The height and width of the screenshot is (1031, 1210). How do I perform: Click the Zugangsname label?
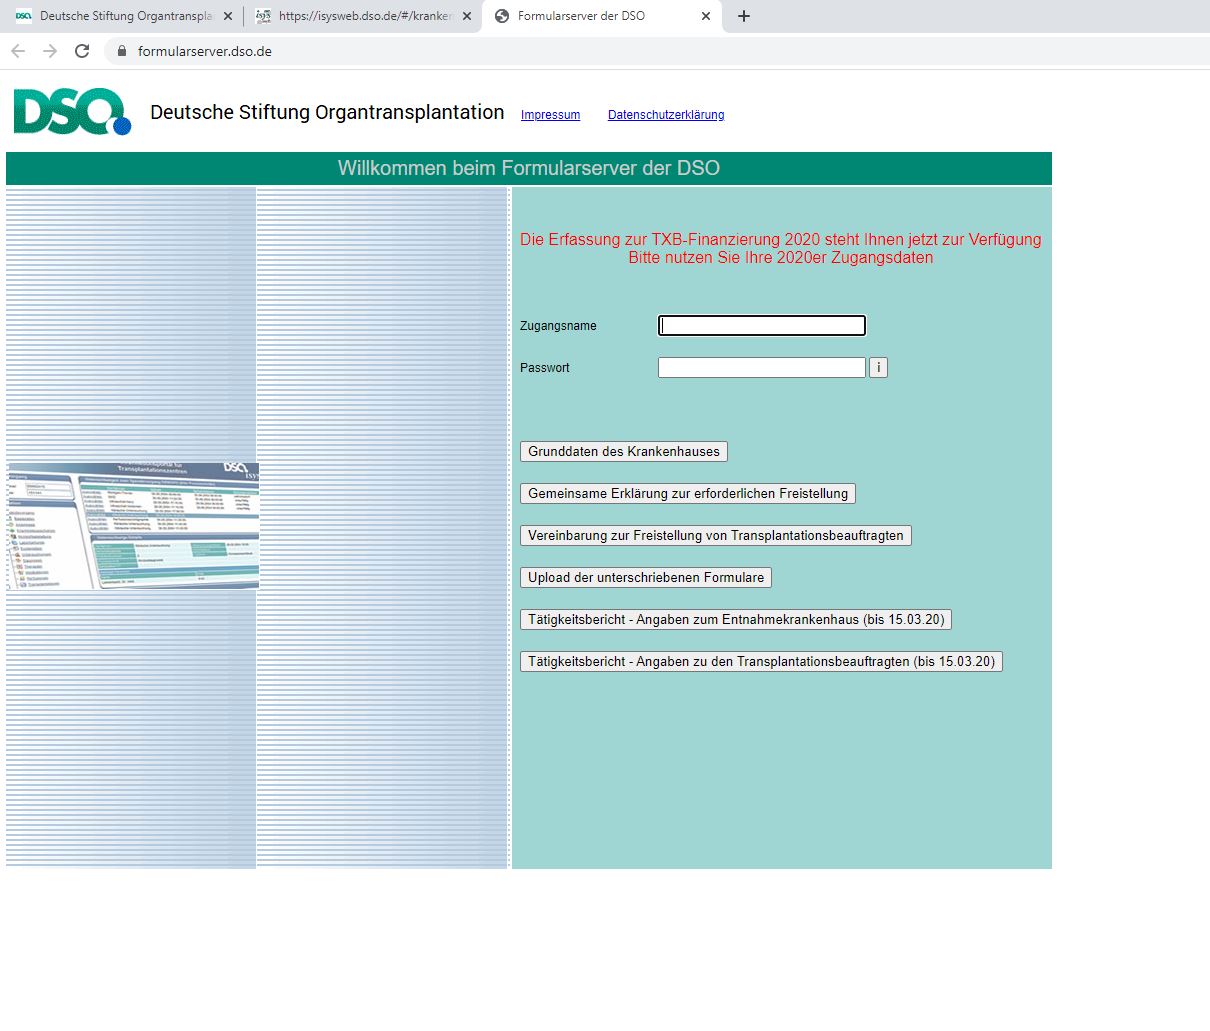pyautogui.click(x=558, y=326)
